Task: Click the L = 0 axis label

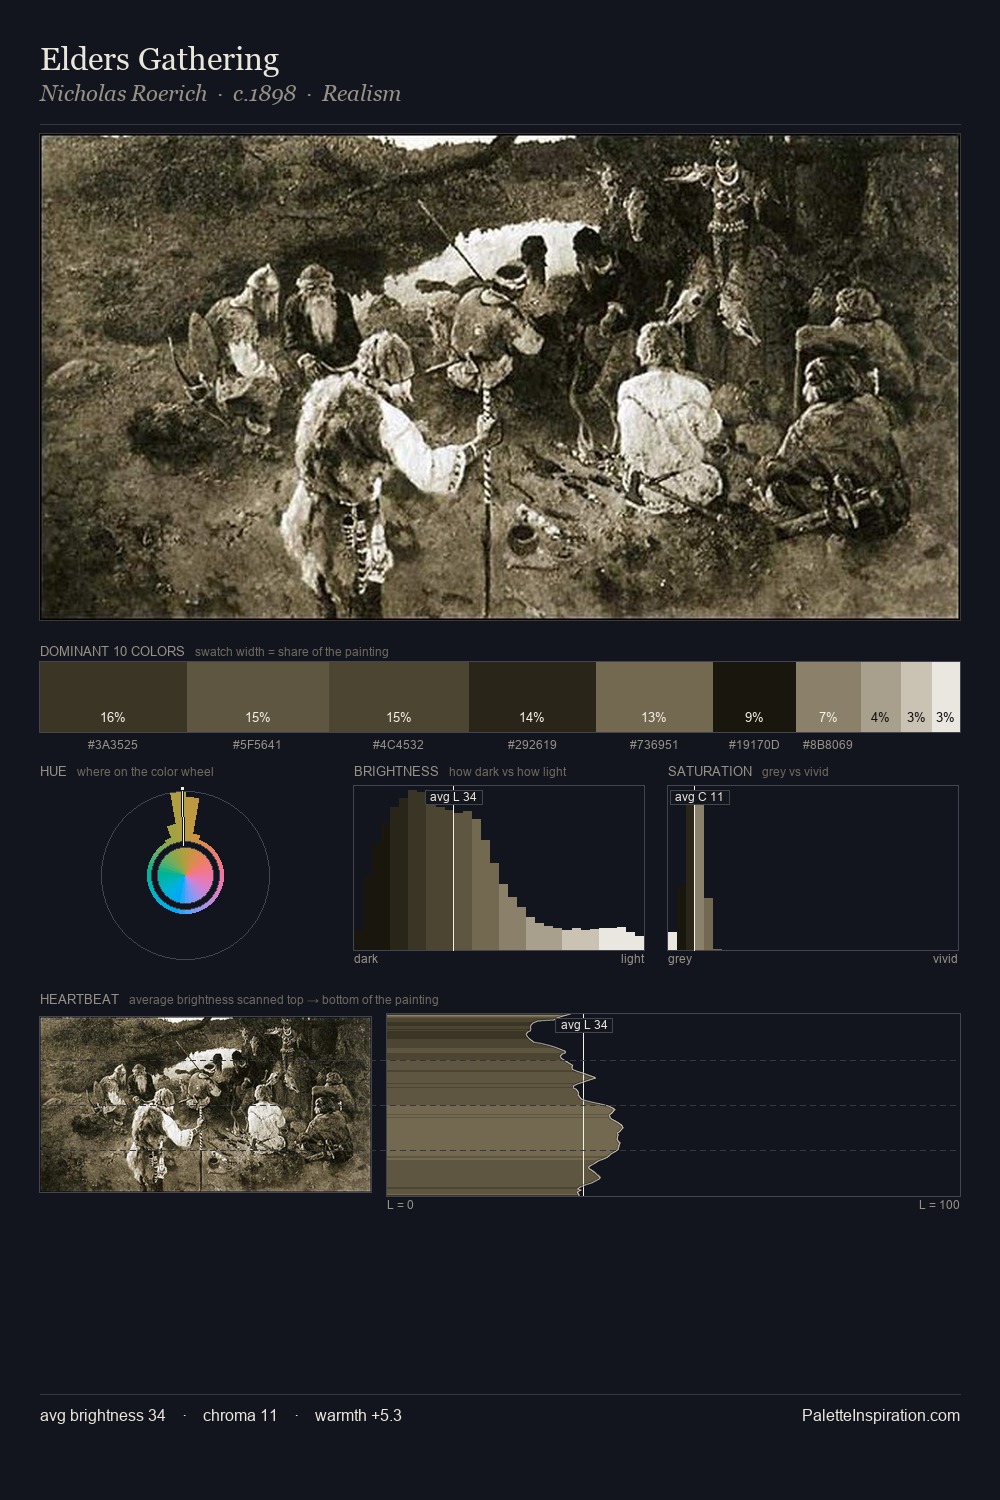Action: (x=400, y=1205)
